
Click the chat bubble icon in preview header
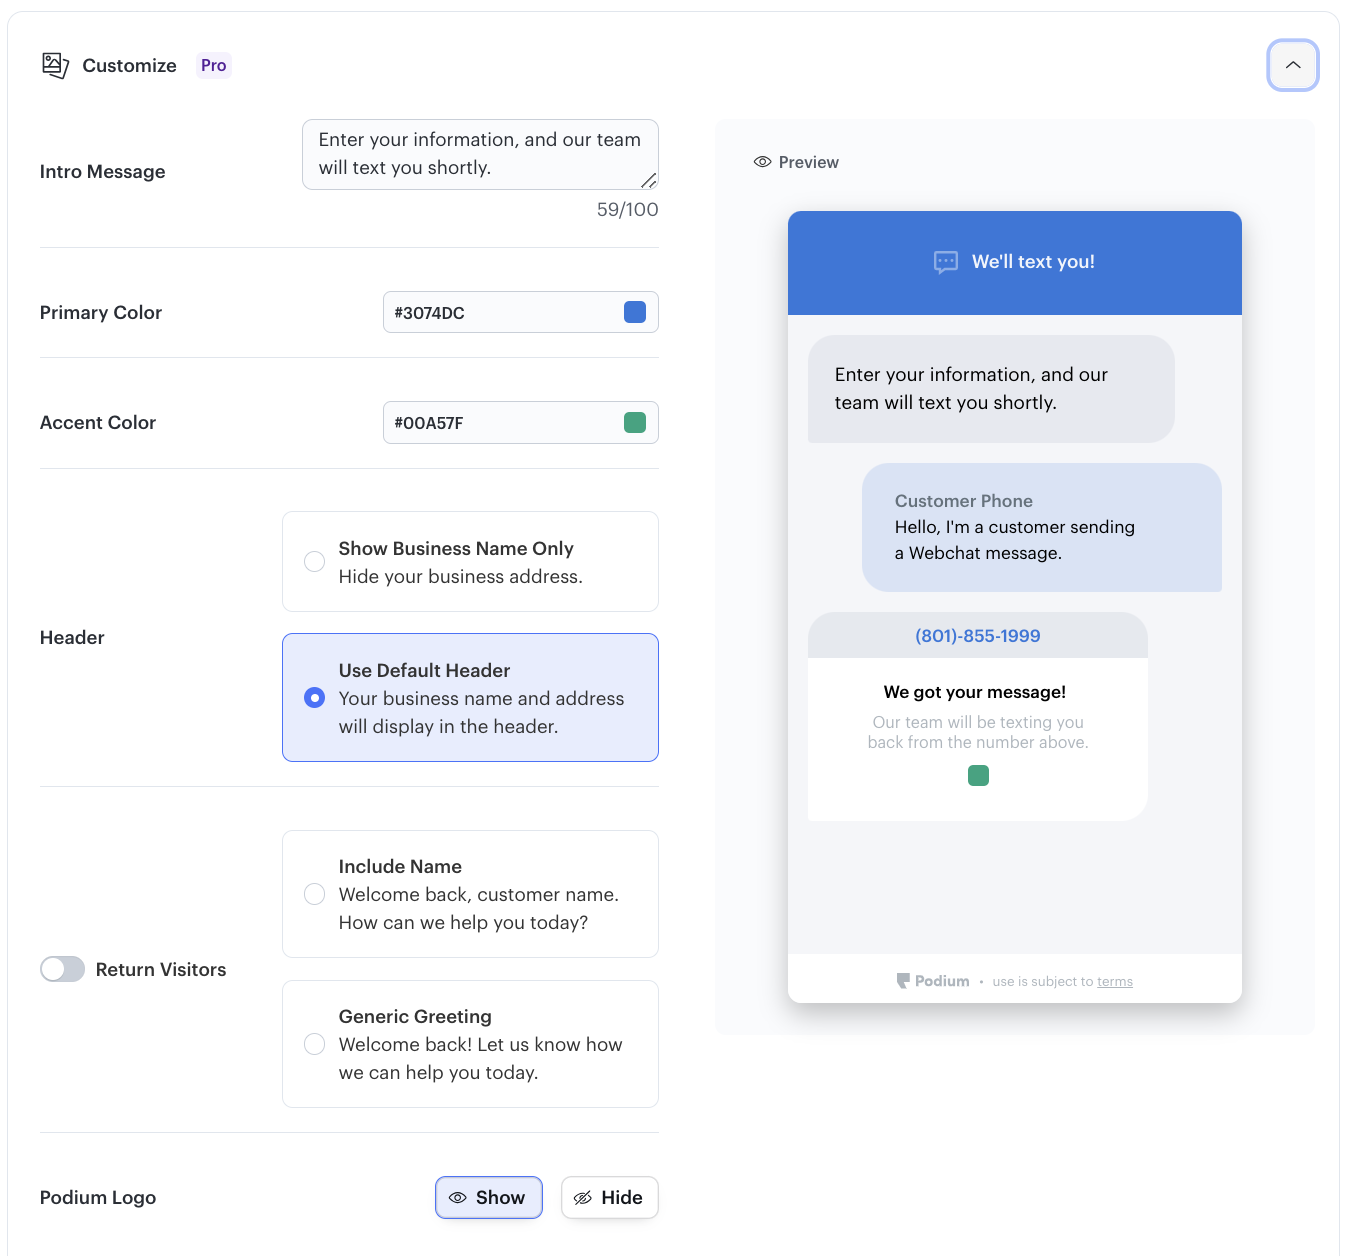click(x=945, y=262)
